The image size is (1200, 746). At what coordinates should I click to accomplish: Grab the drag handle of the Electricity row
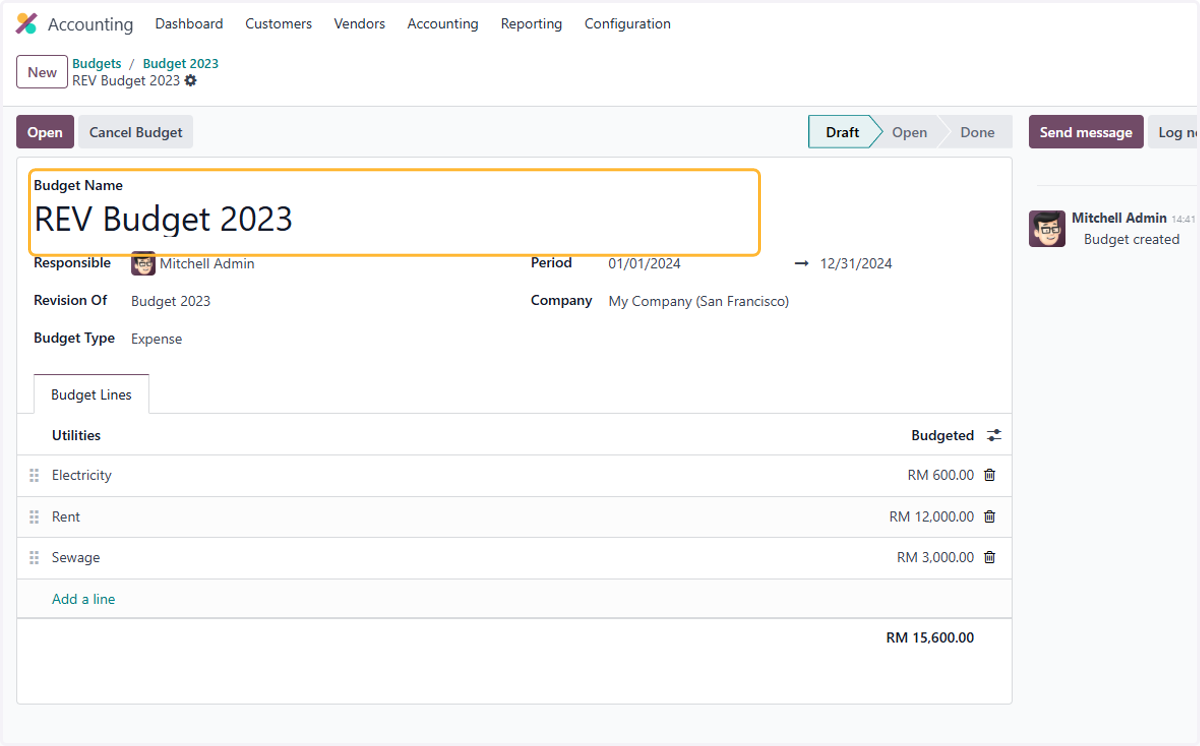[34, 476]
